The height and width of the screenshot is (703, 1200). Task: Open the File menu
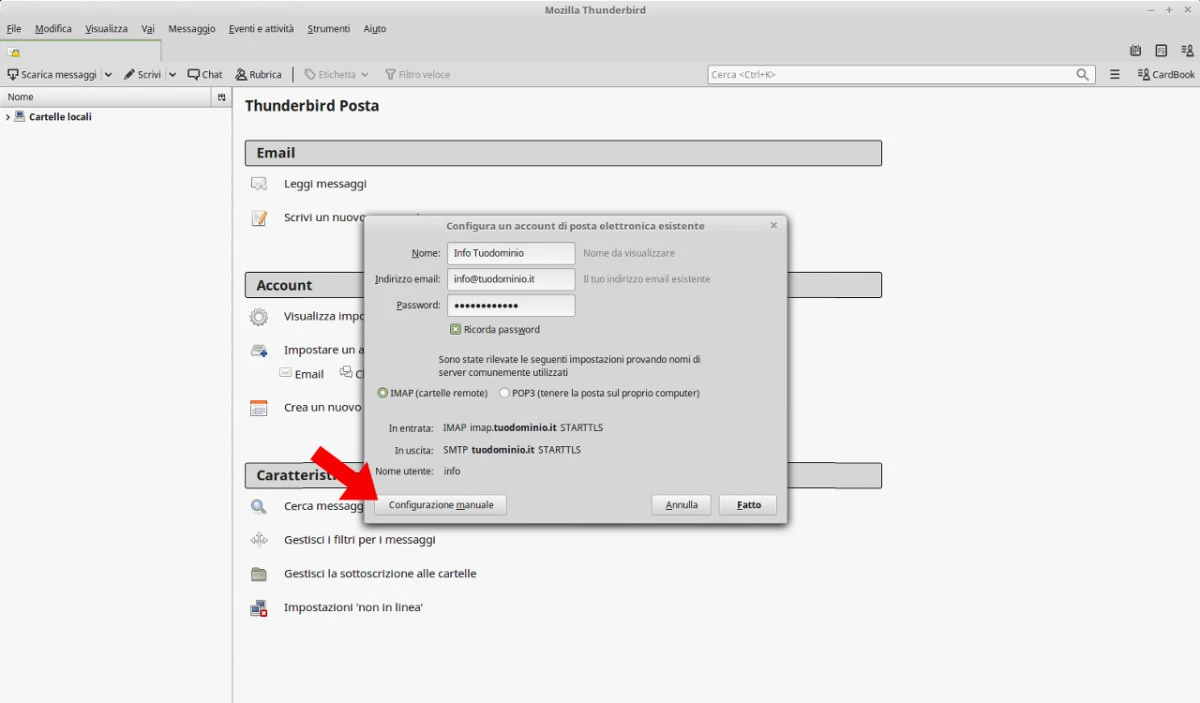14,29
